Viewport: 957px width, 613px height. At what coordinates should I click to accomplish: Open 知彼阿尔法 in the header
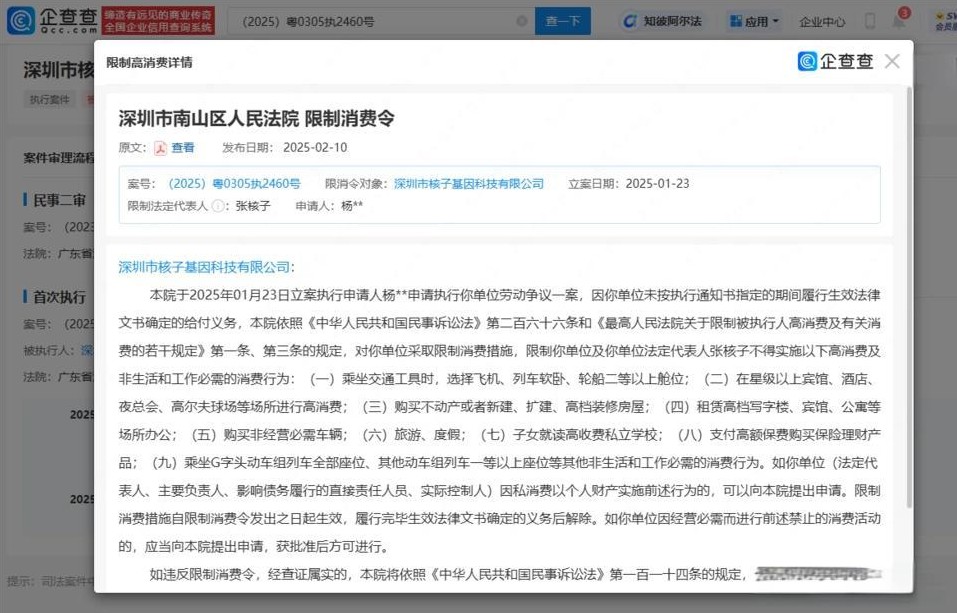pyautogui.click(x=662, y=21)
